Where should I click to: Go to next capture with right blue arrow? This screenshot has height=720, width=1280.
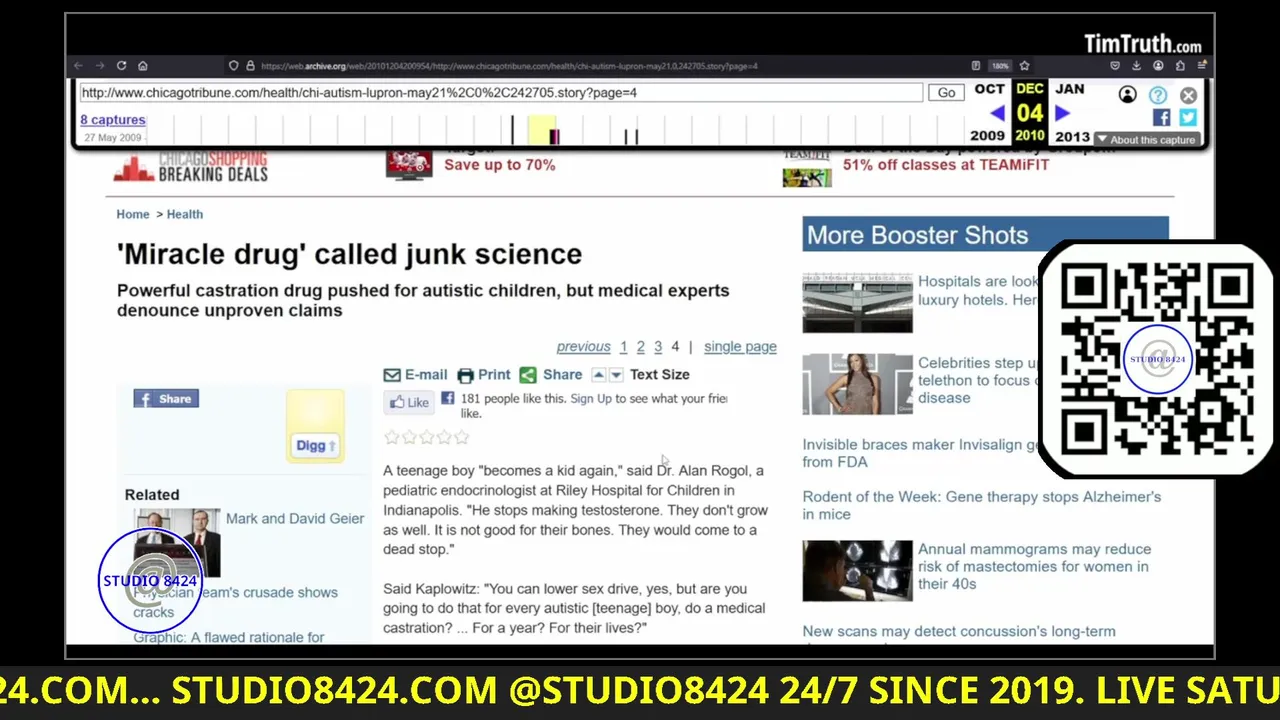(x=1062, y=114)
